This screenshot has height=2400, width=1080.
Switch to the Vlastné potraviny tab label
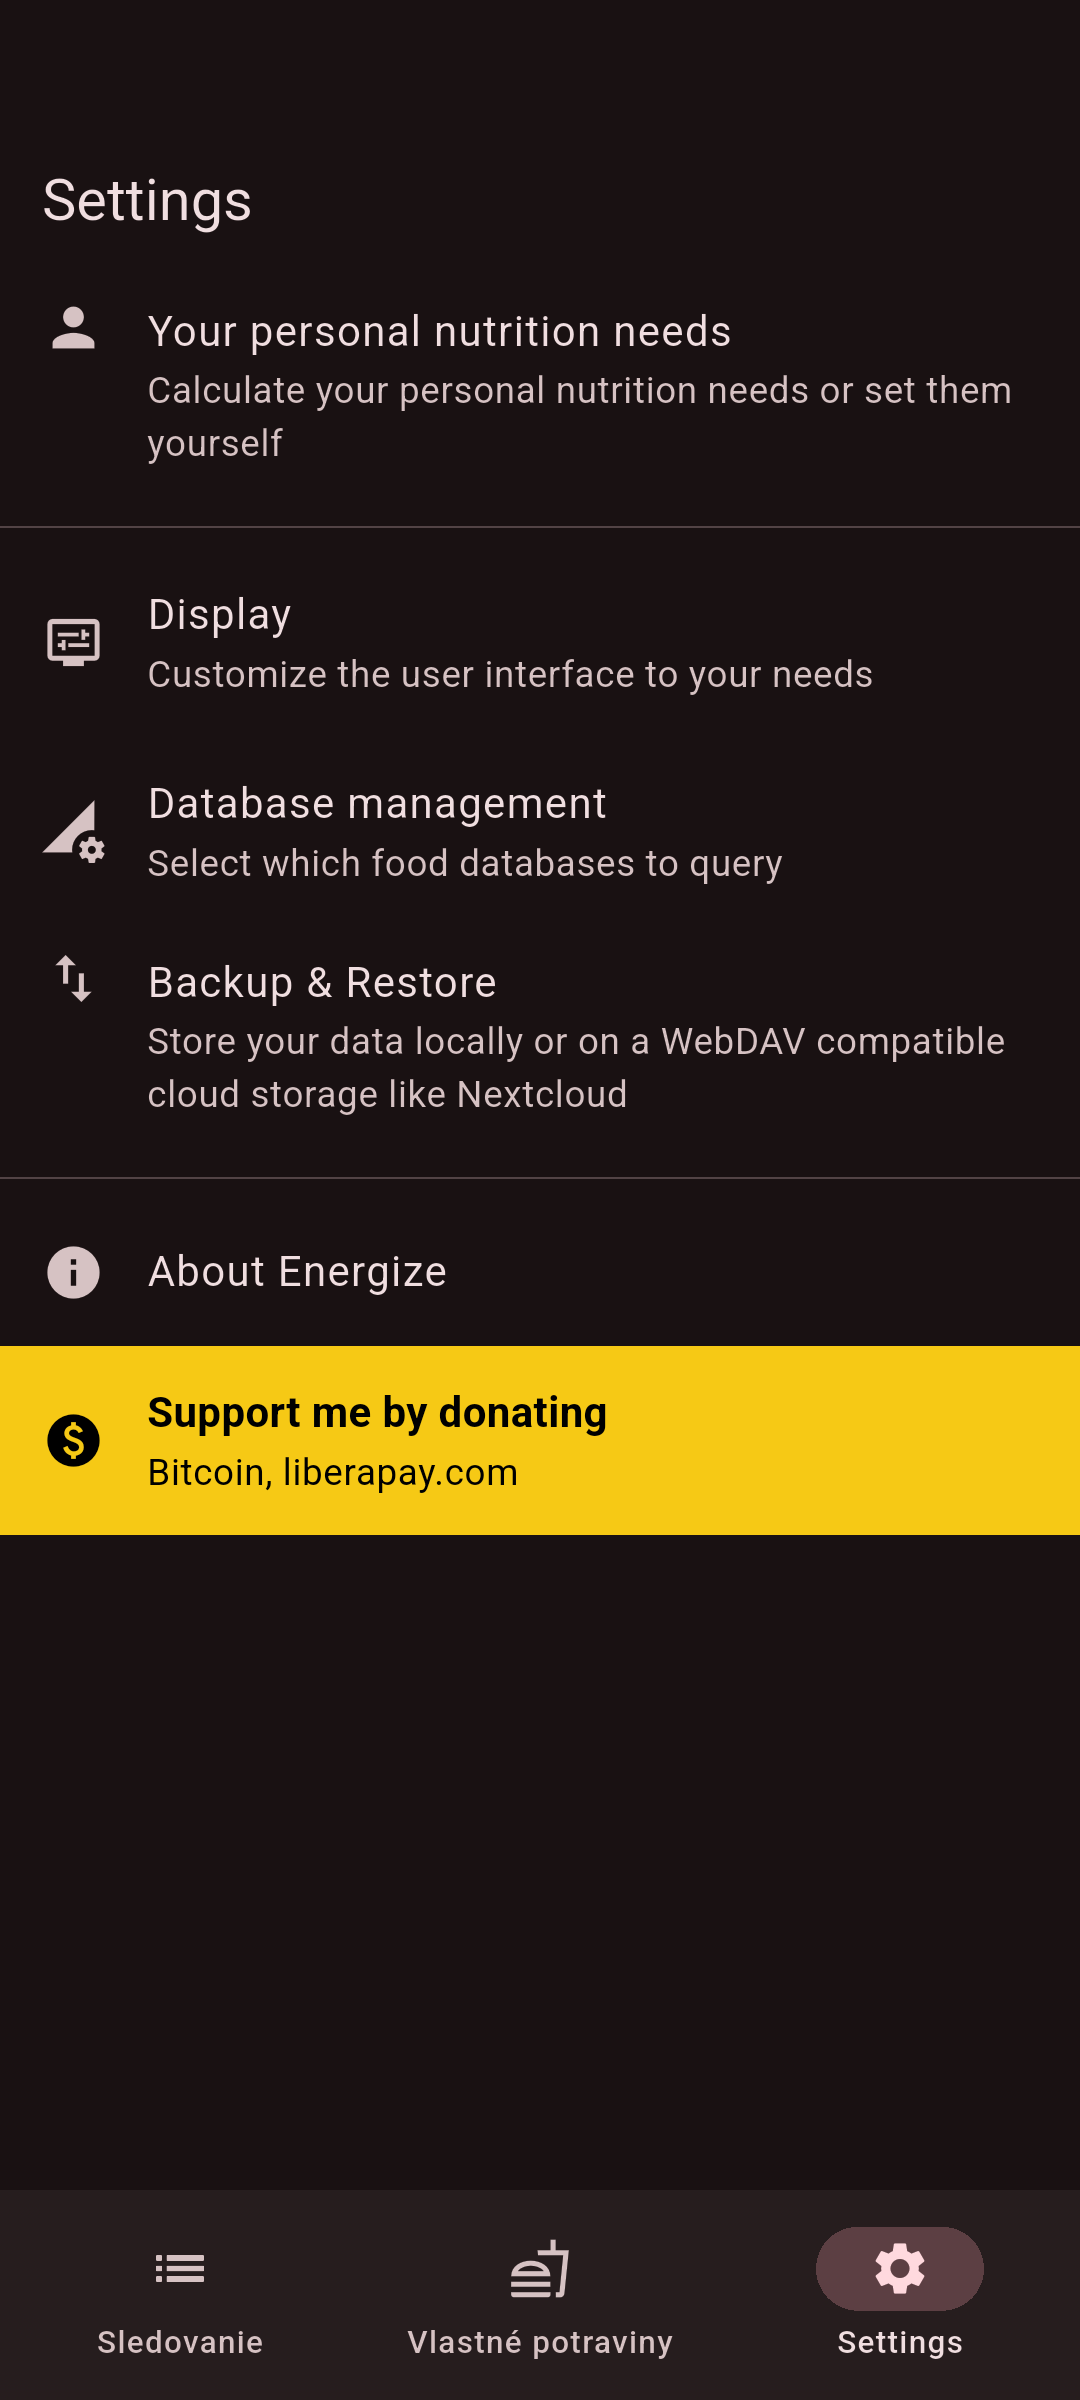coord(540,2342)
